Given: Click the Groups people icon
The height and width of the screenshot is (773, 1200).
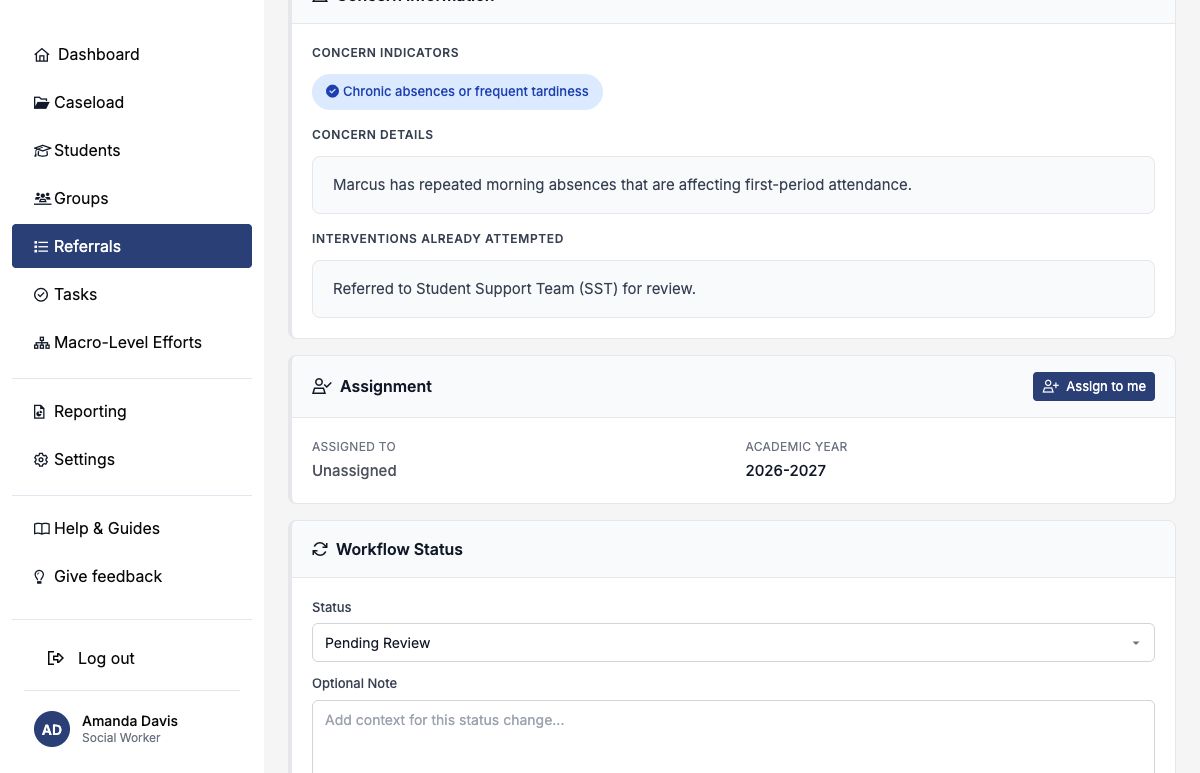Looking at the screenshot, I should (x=42, y=199).
